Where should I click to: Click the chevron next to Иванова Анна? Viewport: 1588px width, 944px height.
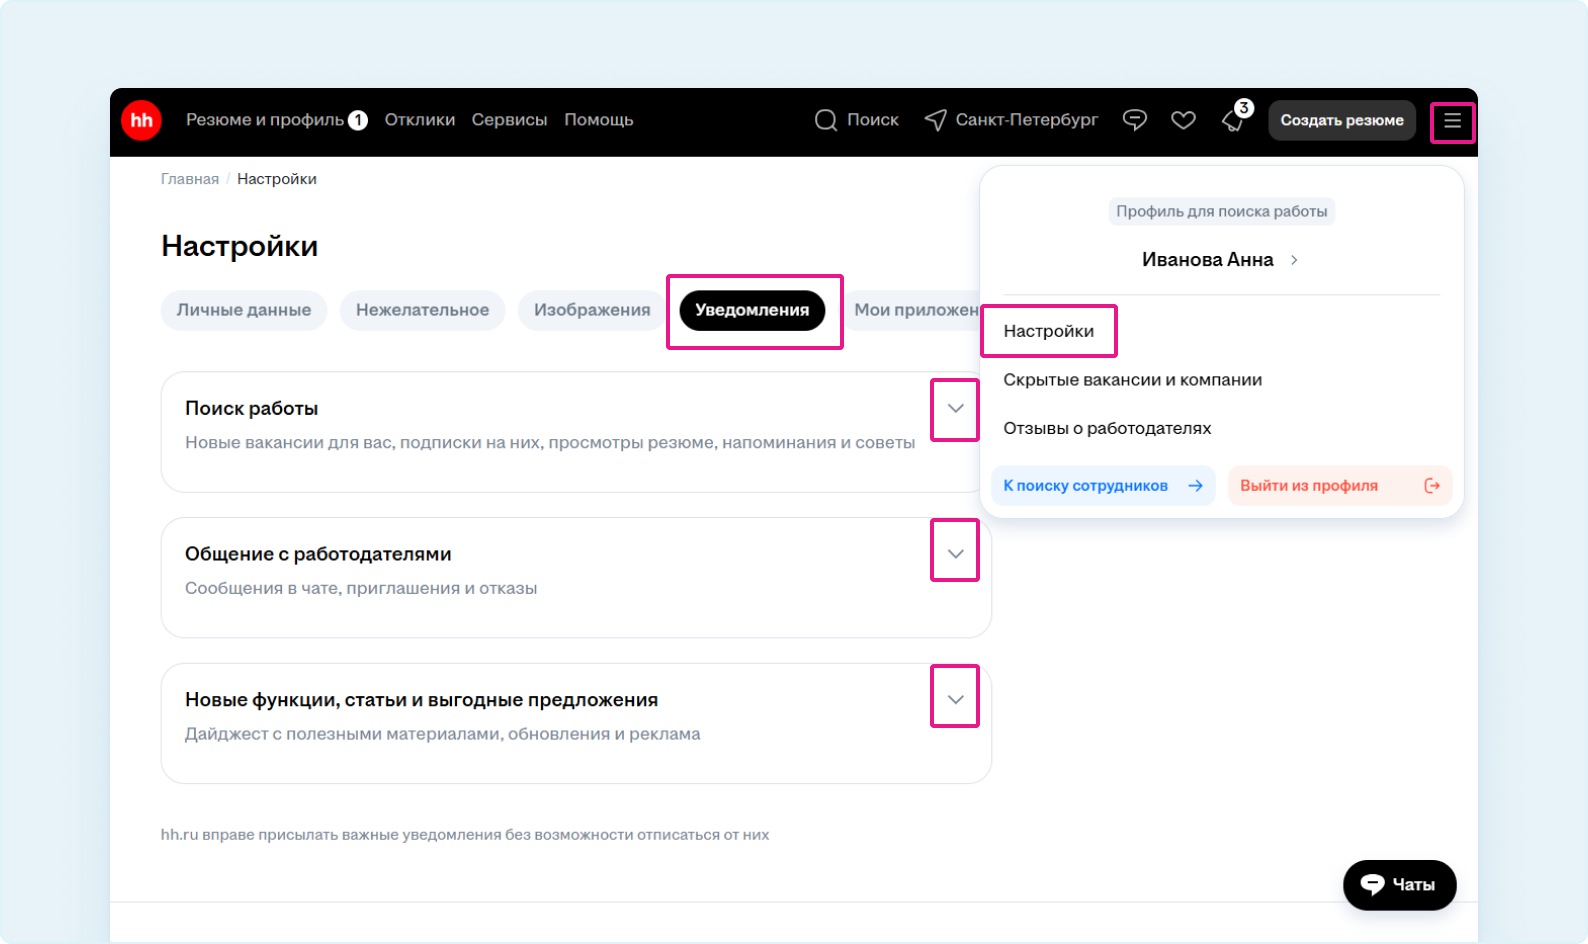tap(1294, 260)
